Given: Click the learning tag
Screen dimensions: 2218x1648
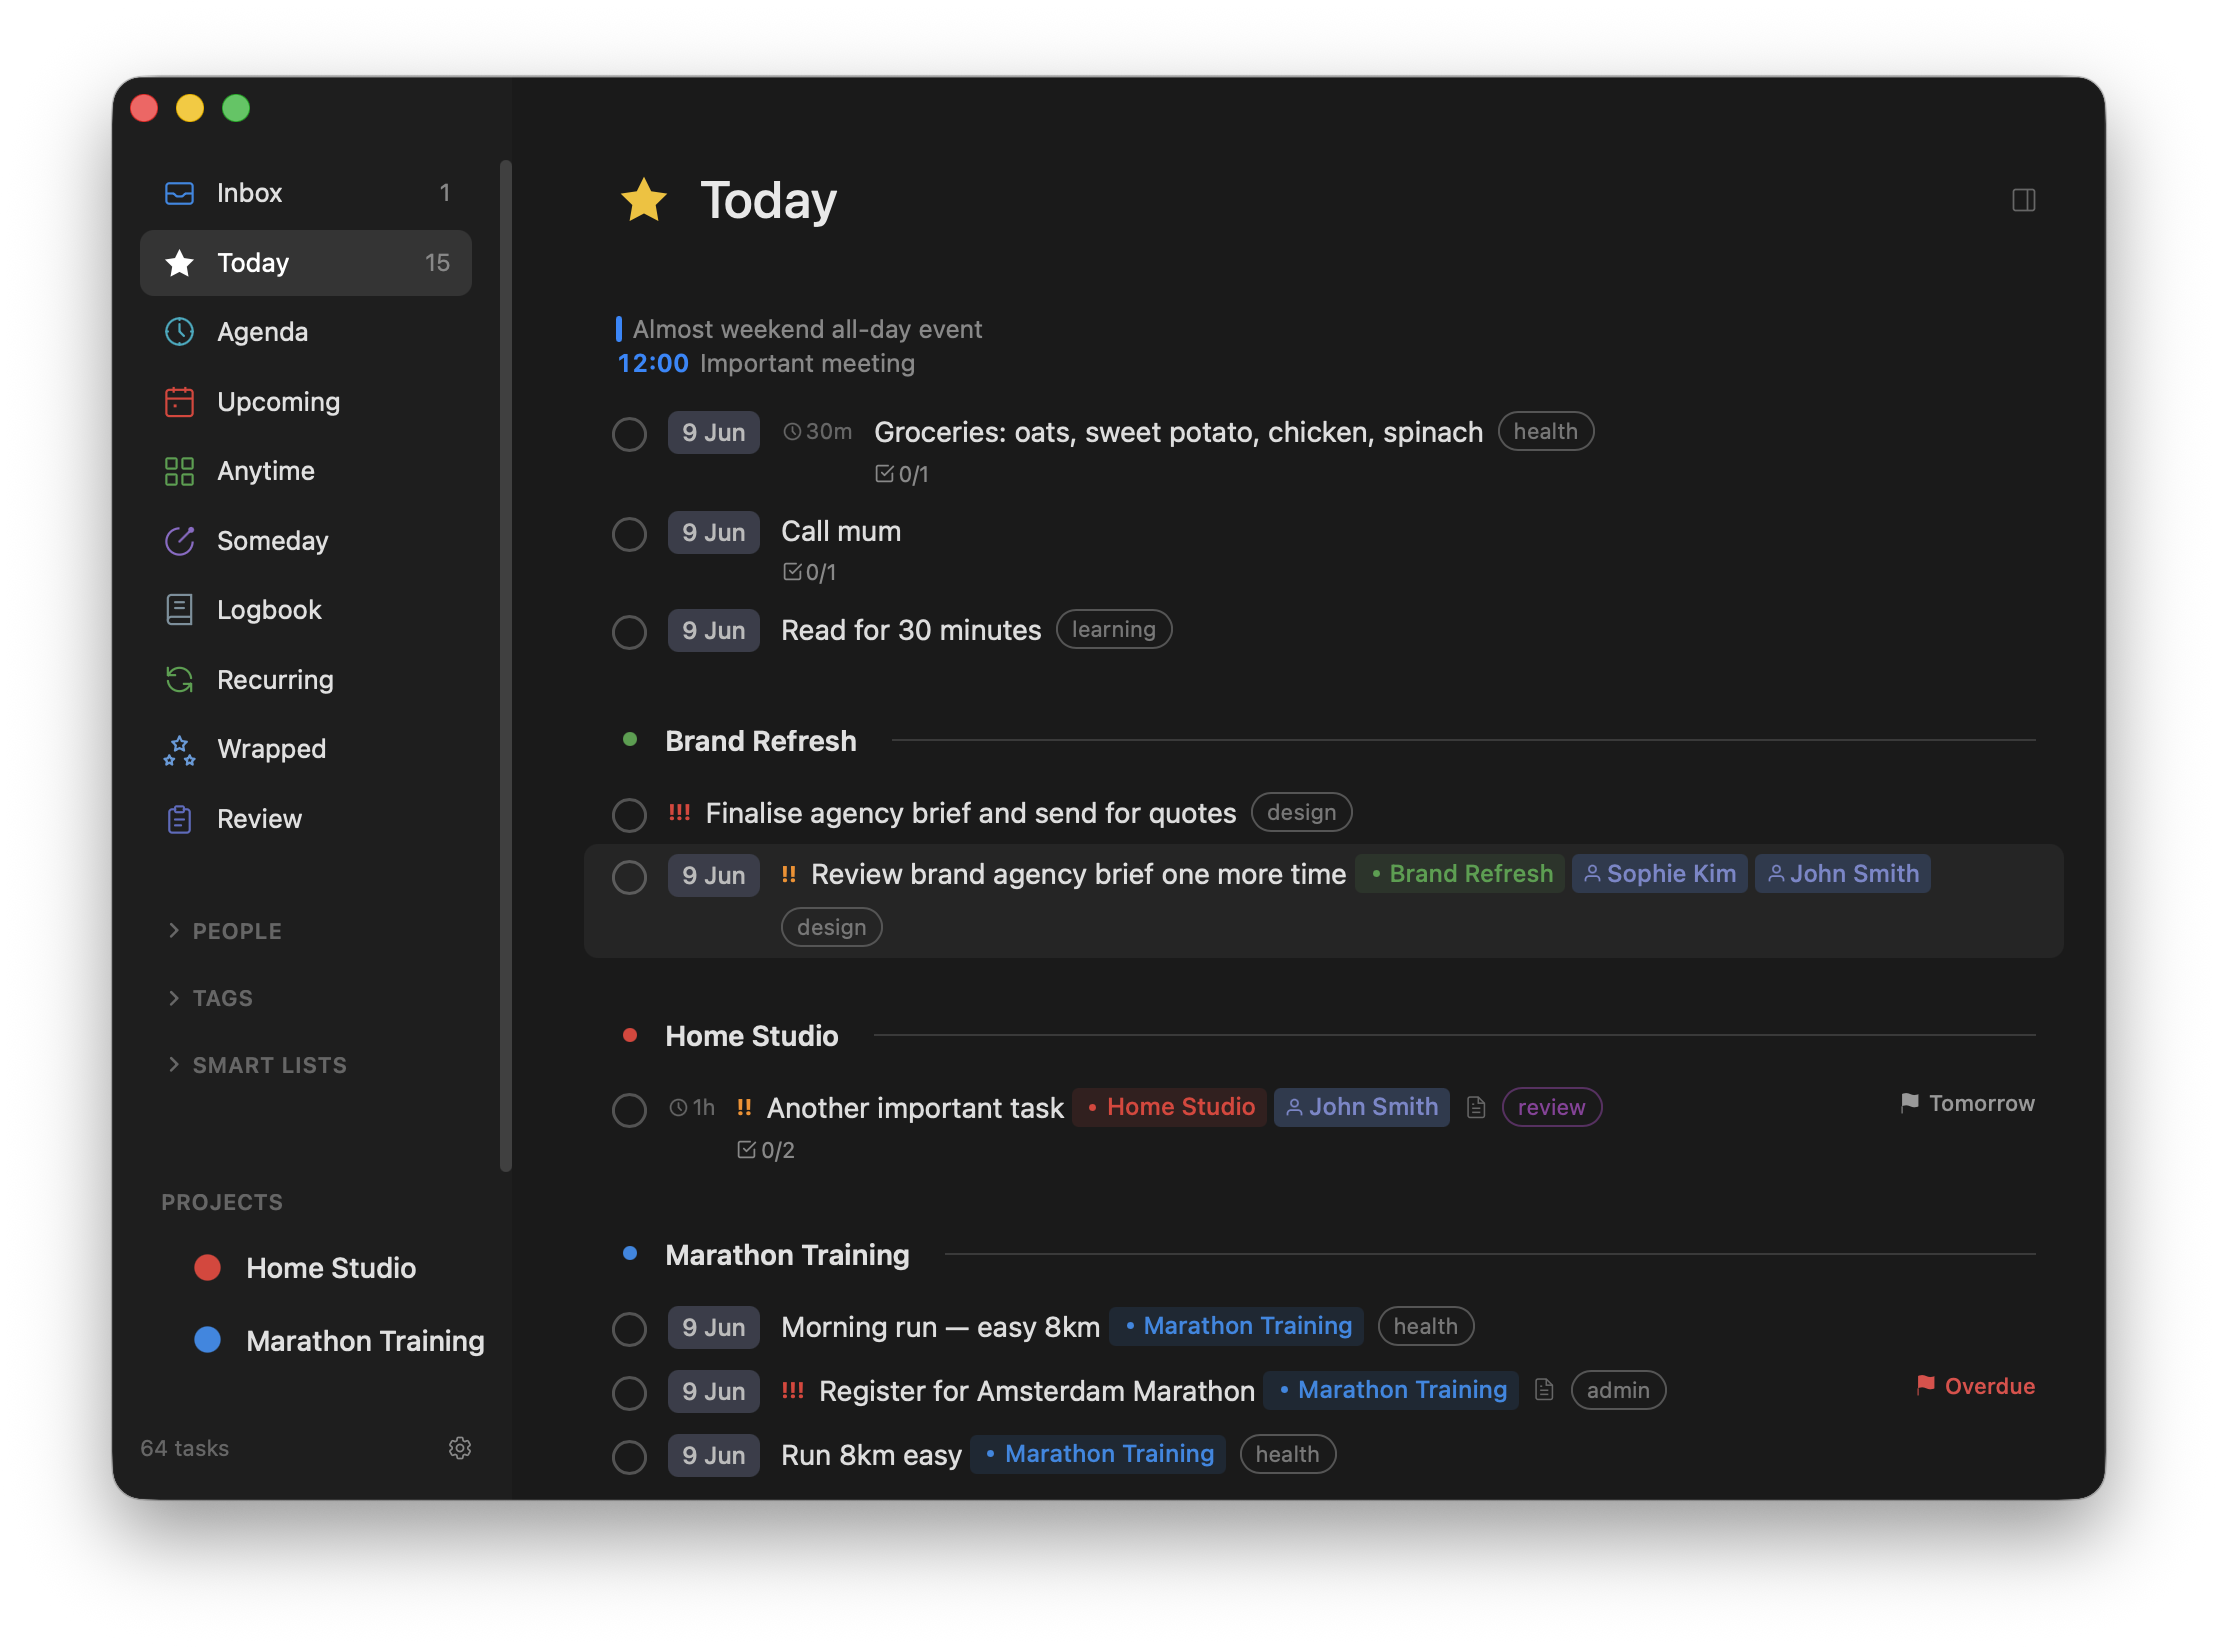Looking at the screenshot, I should (1114, 630).
